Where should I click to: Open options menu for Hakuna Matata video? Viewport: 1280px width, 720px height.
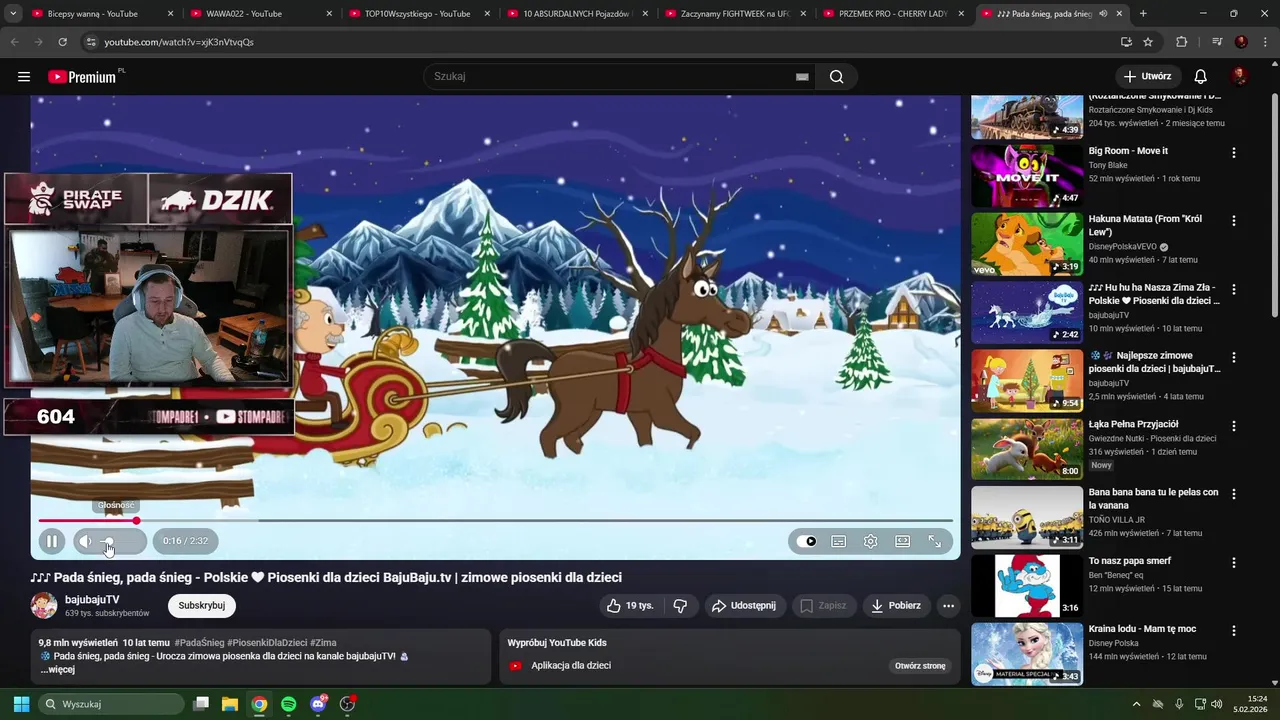(1234, 221)
